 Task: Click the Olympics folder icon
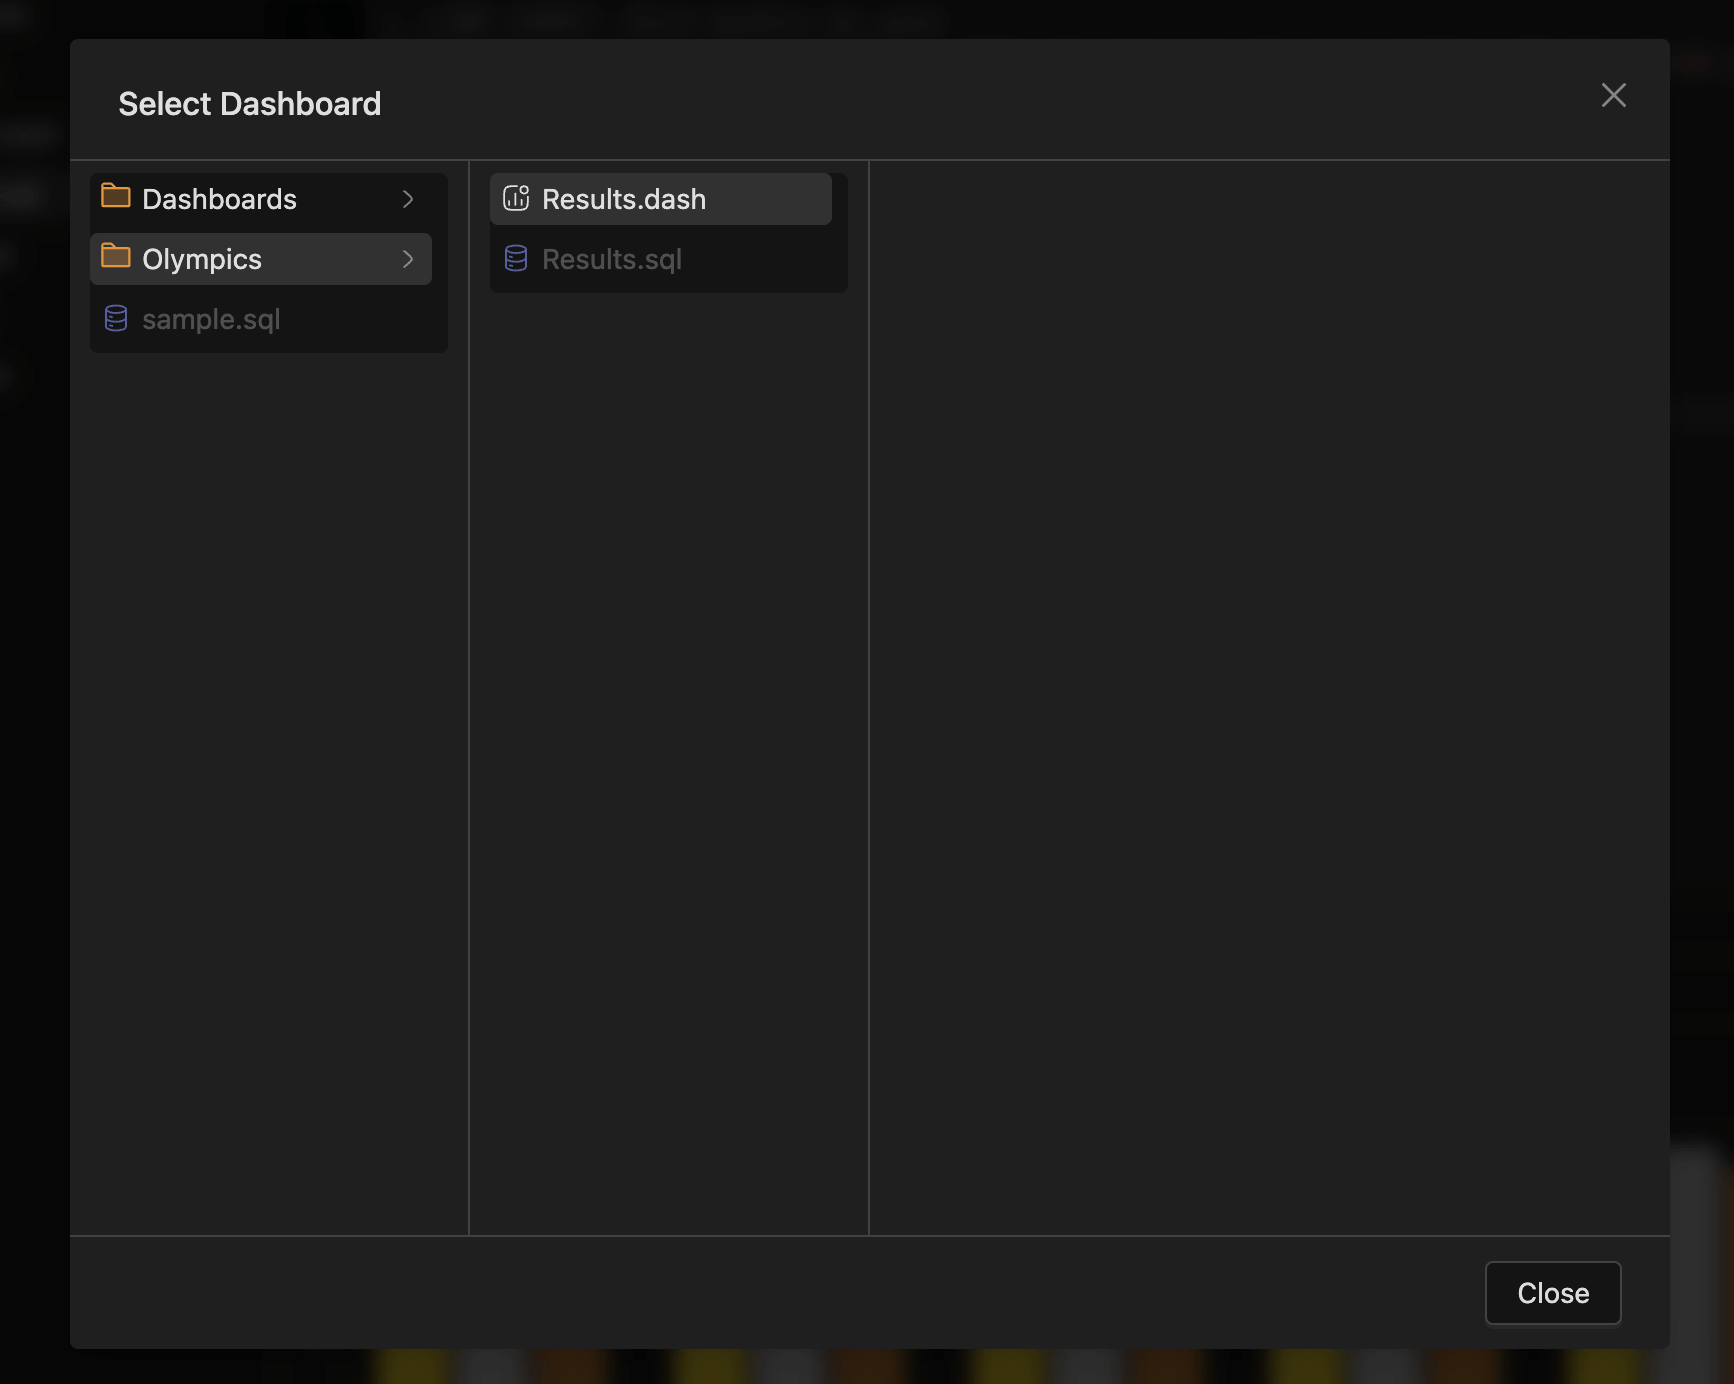[x=116, y=257]
